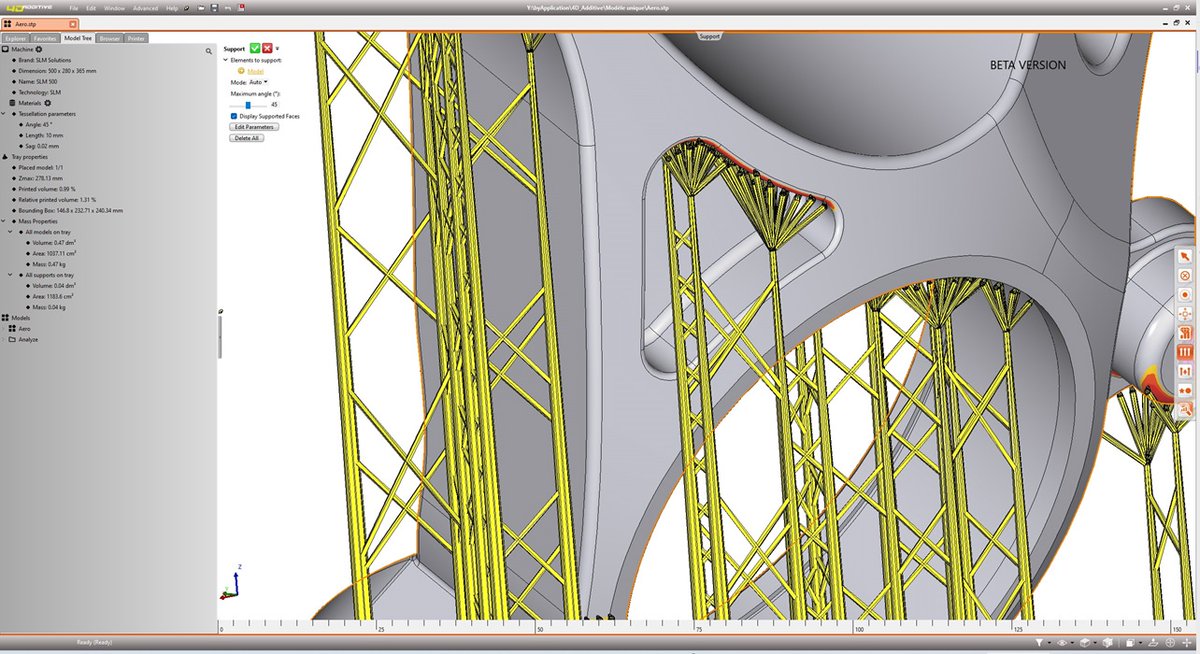Toggle the Display Supported Faces checkbox

coord(233,115)
